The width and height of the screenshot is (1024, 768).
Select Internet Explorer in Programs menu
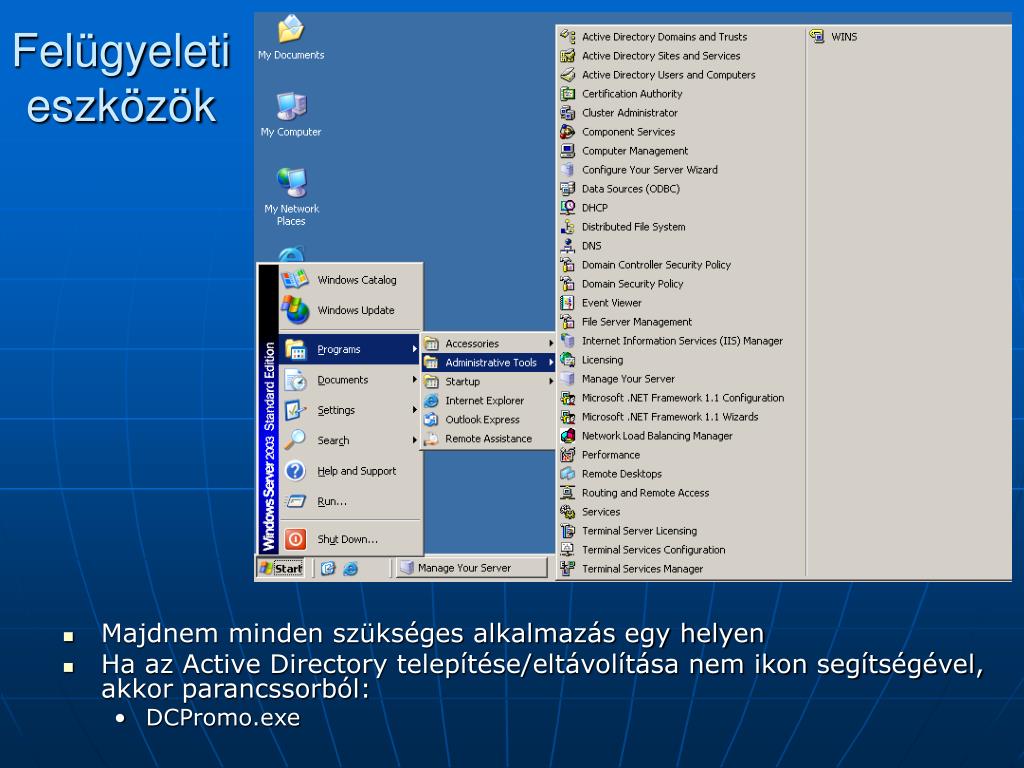[x=488, y=400]
